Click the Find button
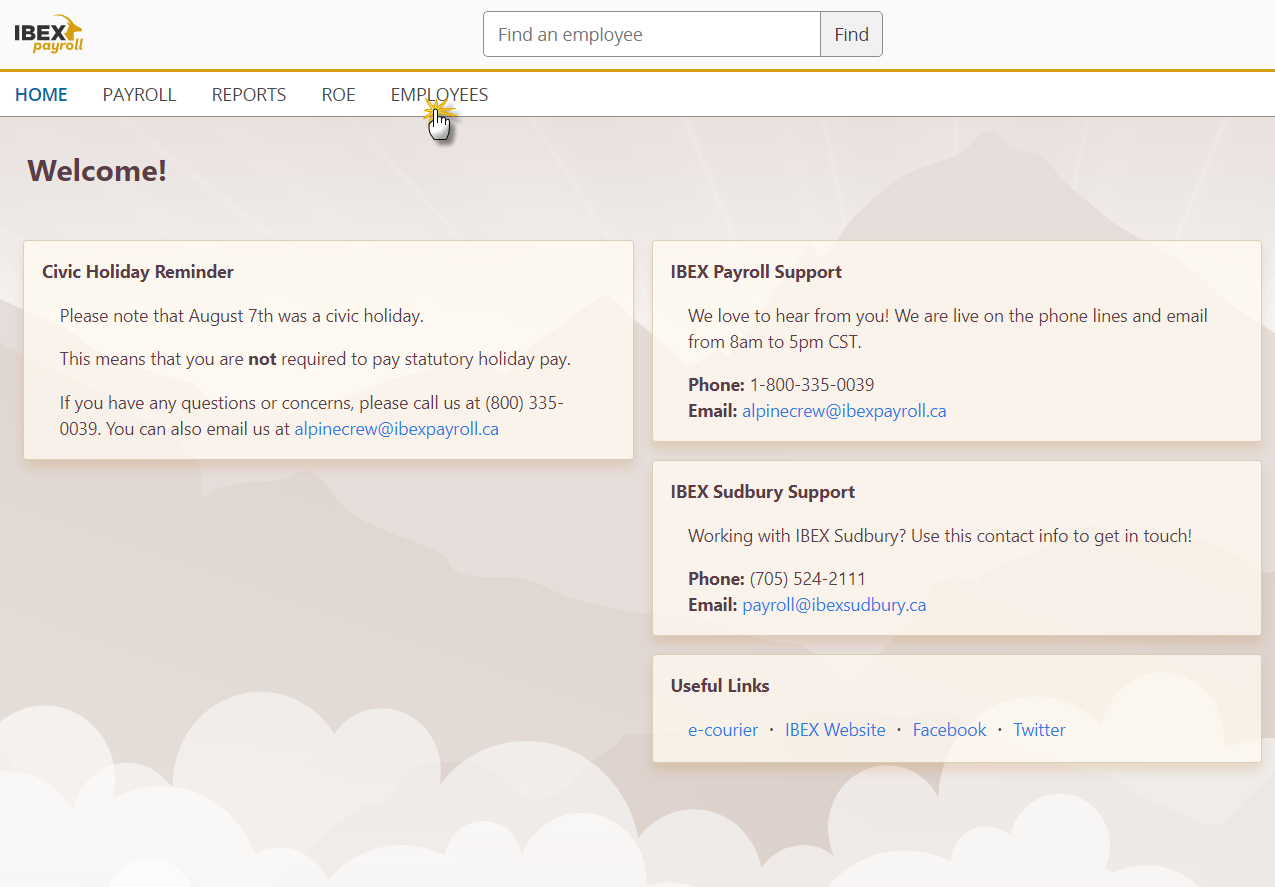 coord(852,34)
